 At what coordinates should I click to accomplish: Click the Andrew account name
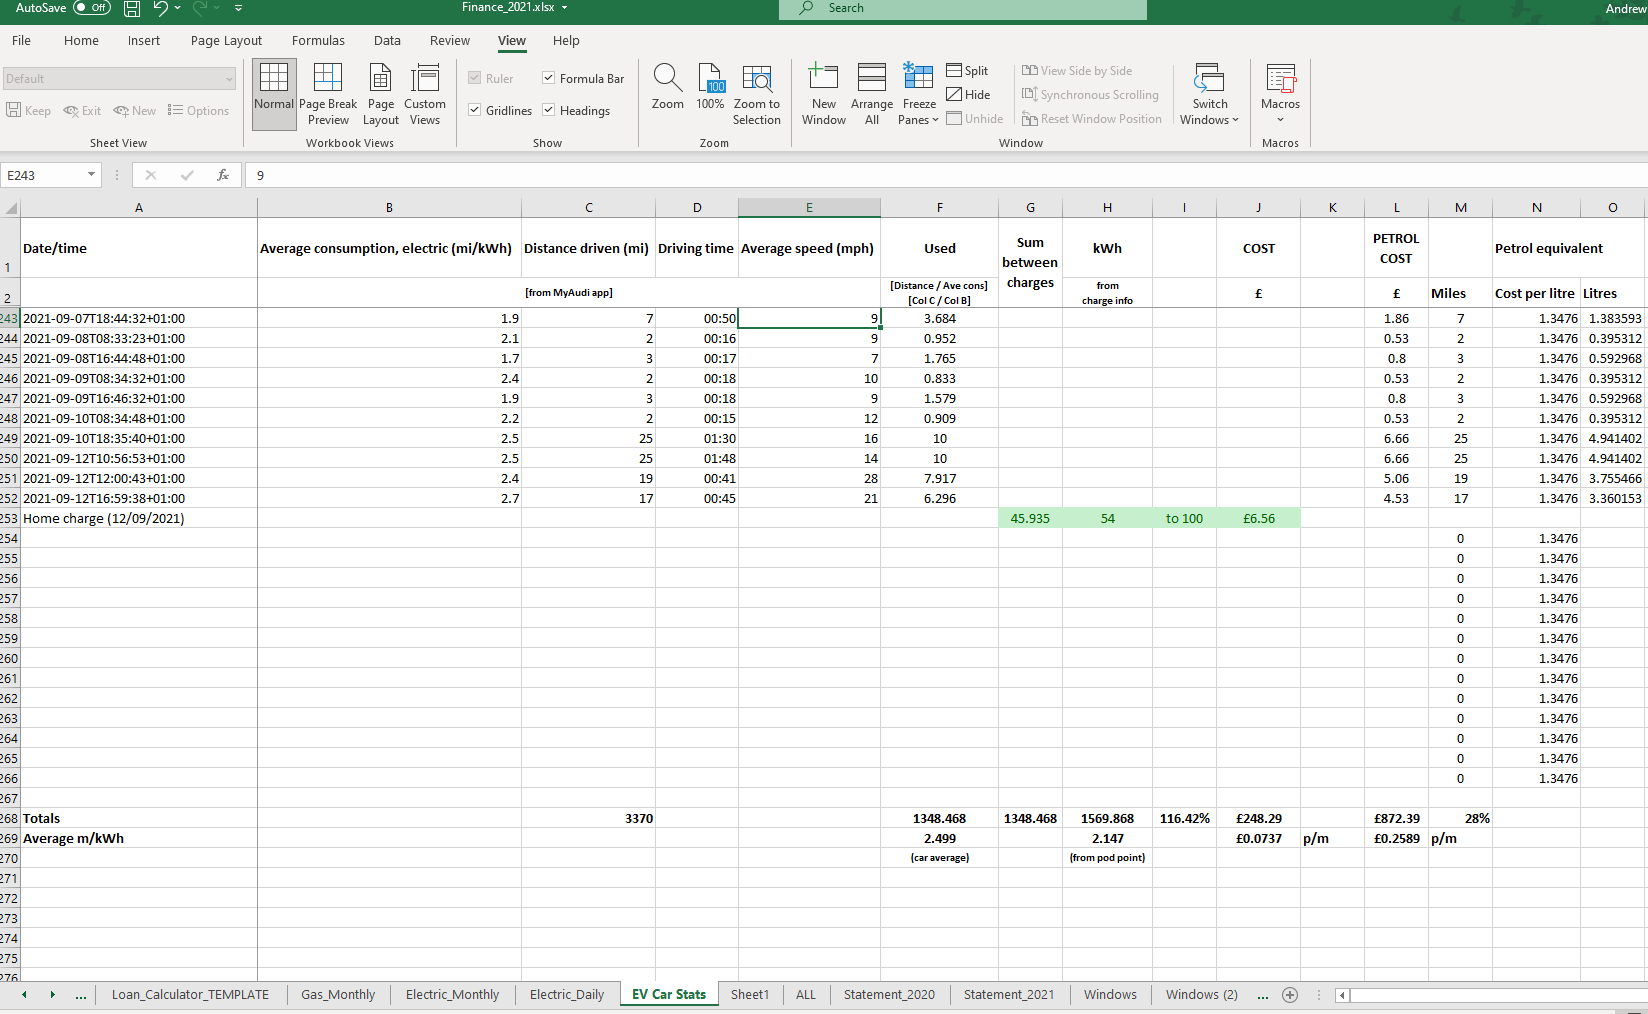click(x=1626, y=8)
